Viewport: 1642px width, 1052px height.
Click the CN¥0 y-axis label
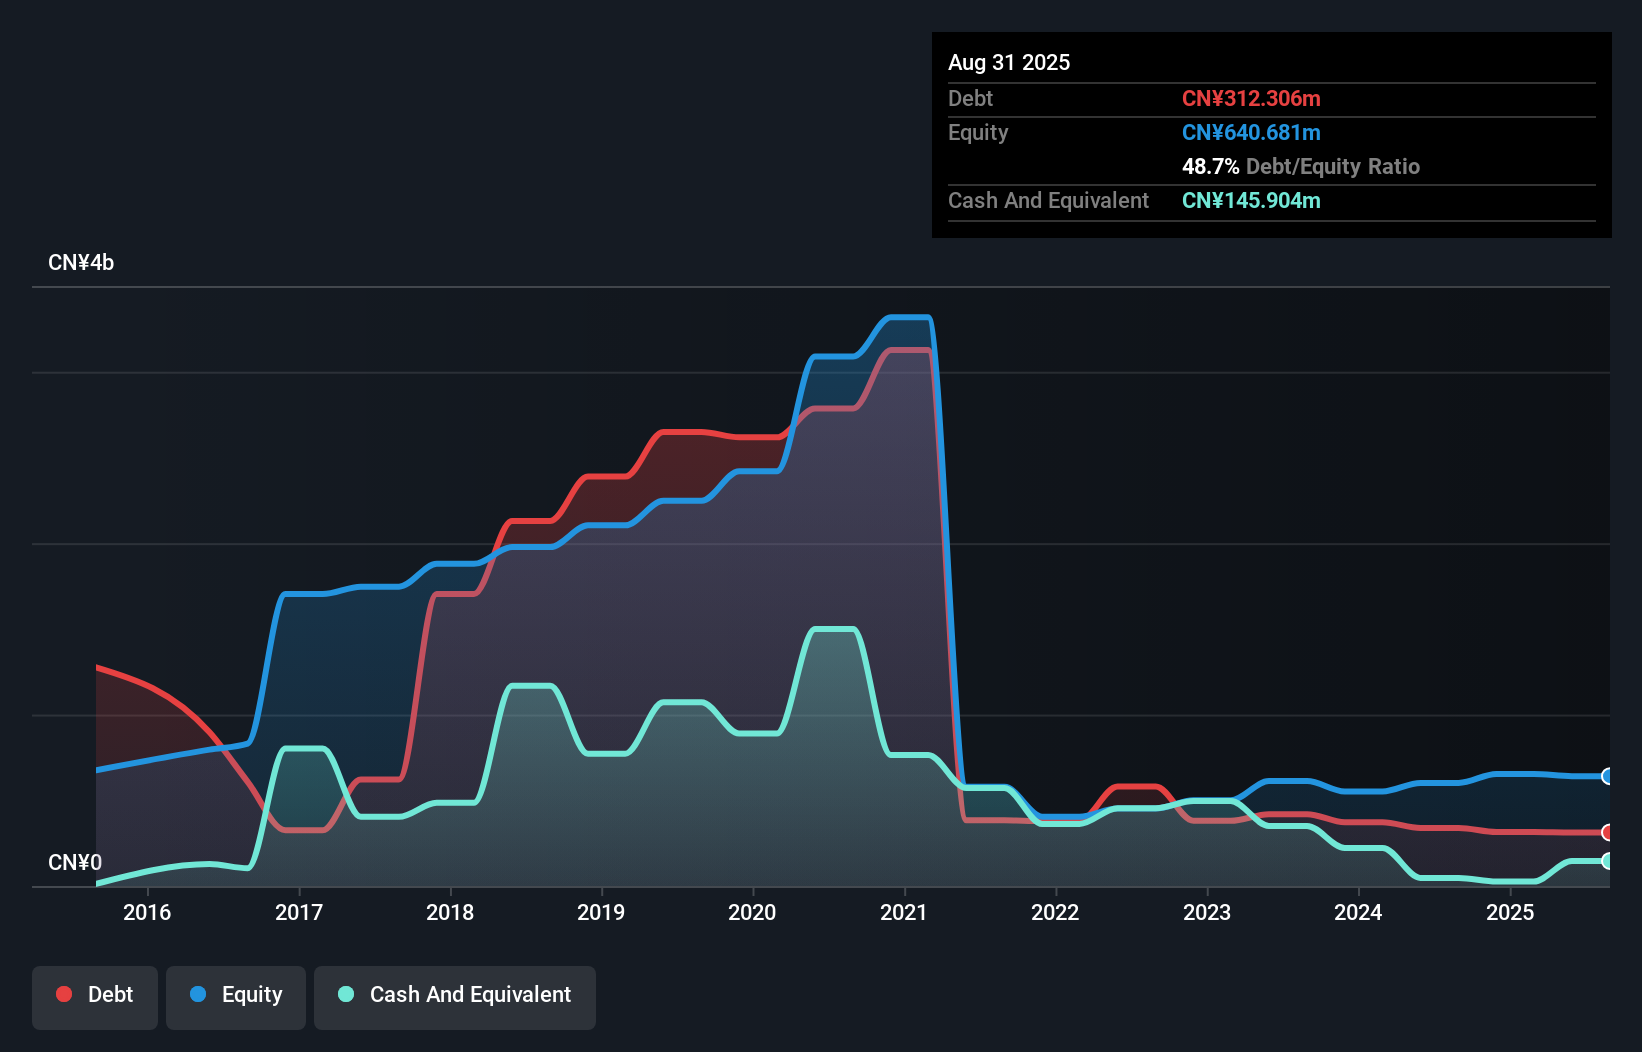(x=75, y=862)
